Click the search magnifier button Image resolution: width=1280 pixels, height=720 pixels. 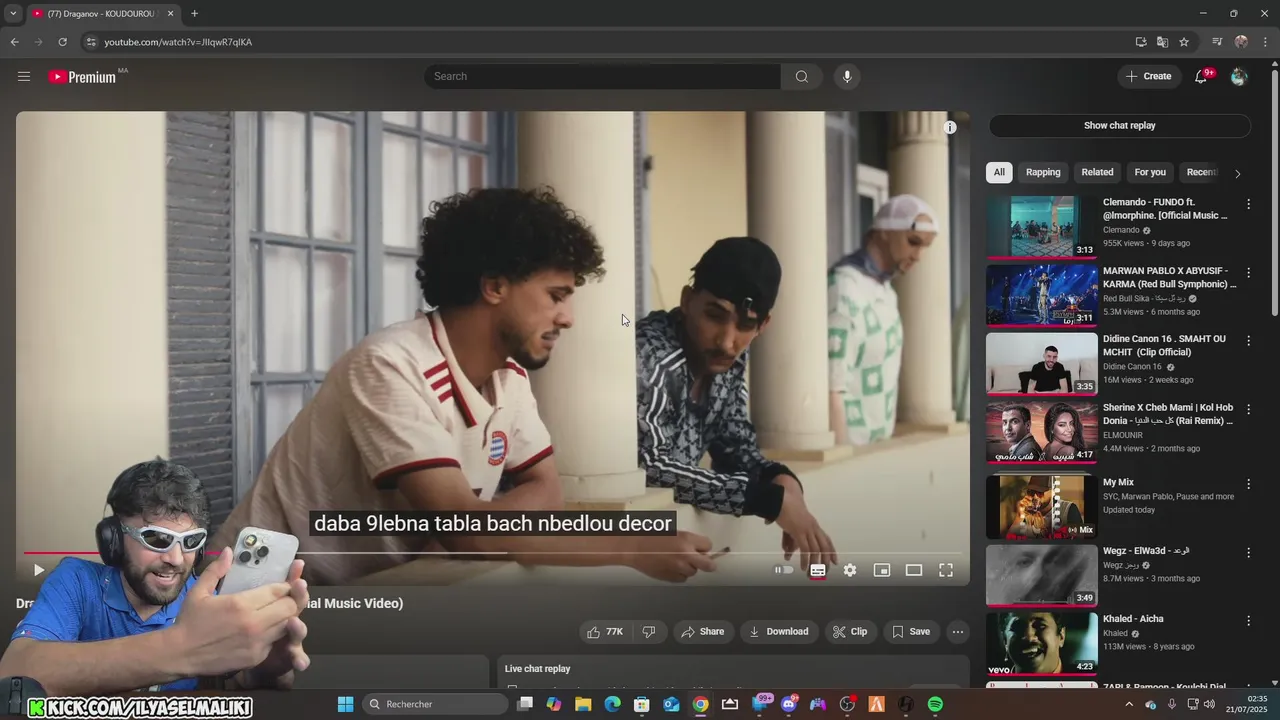(x=802, y=77)
